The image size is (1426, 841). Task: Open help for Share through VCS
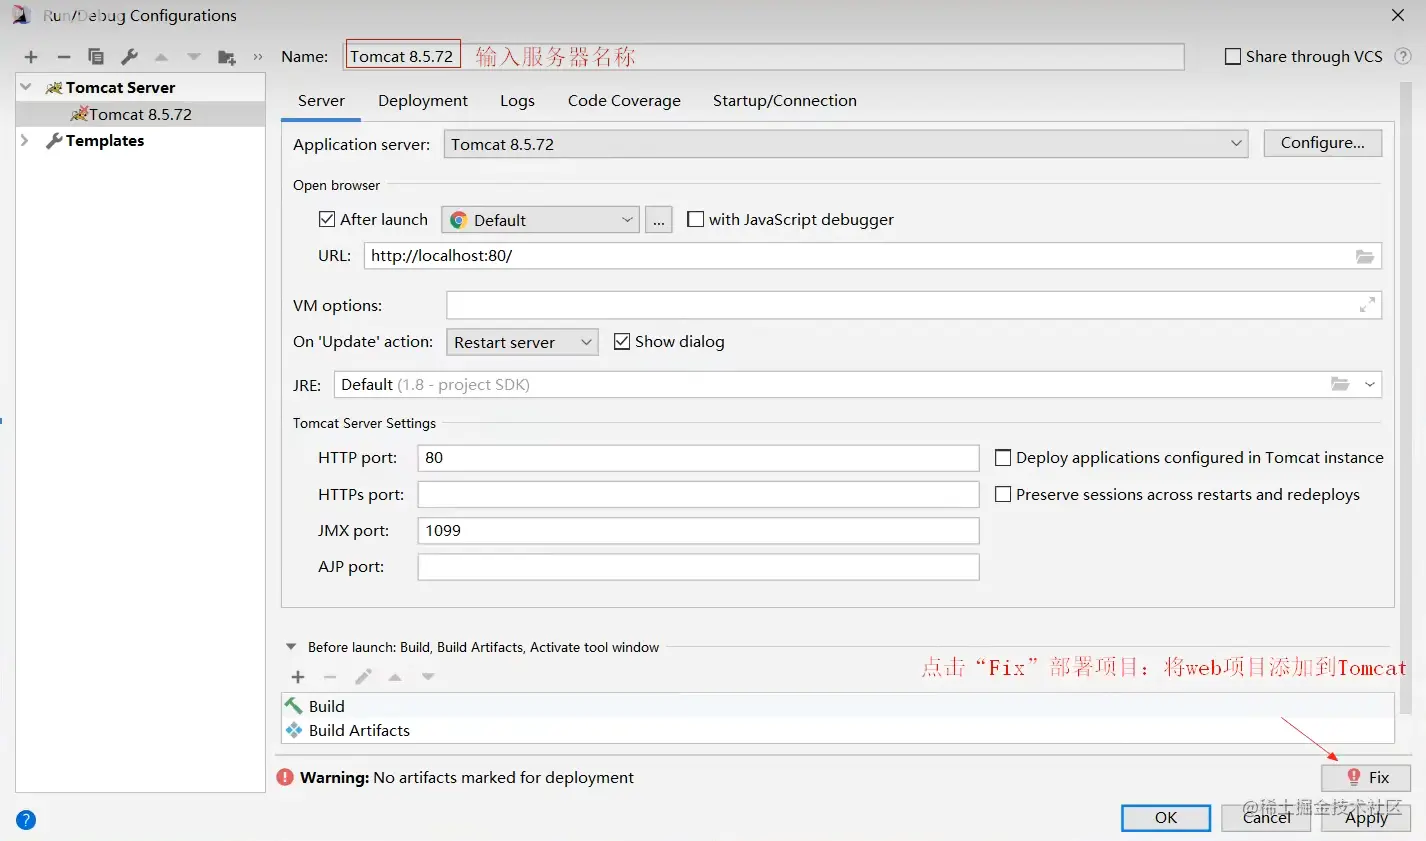click(1403, 56)
